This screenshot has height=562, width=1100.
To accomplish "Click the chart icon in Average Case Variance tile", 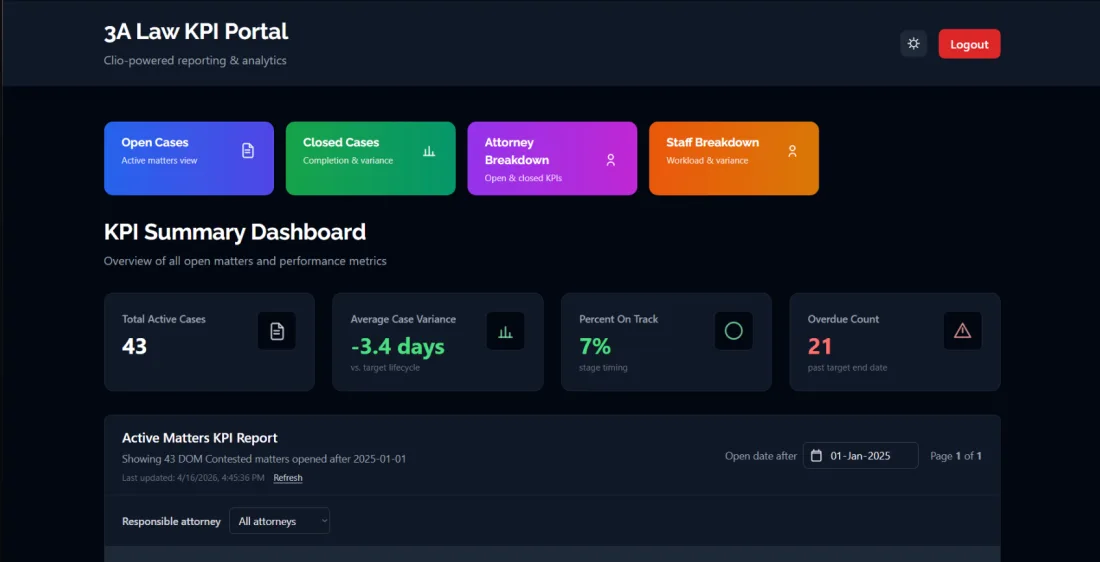I will coord(505,331).
